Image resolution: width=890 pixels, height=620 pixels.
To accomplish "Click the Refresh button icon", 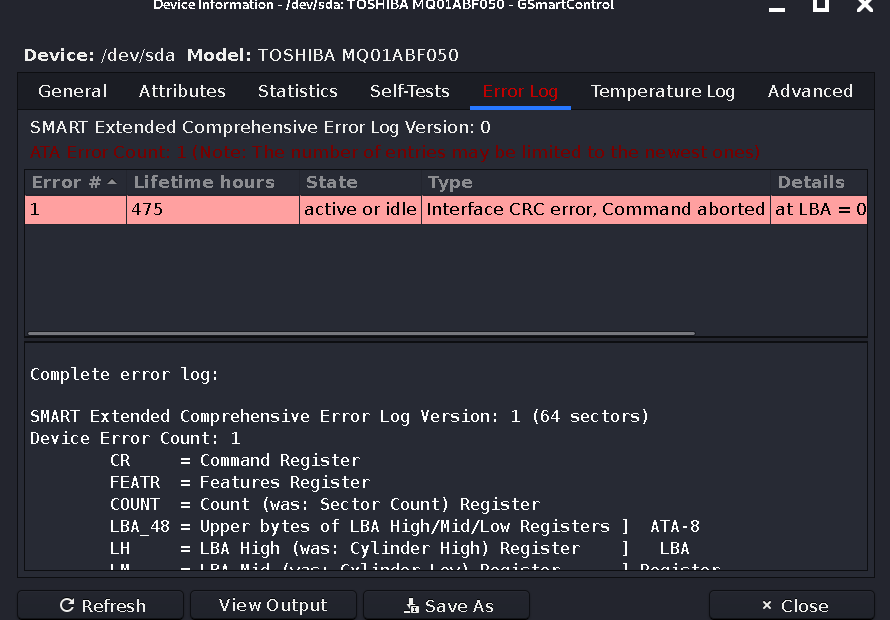I will coord(68,606).
